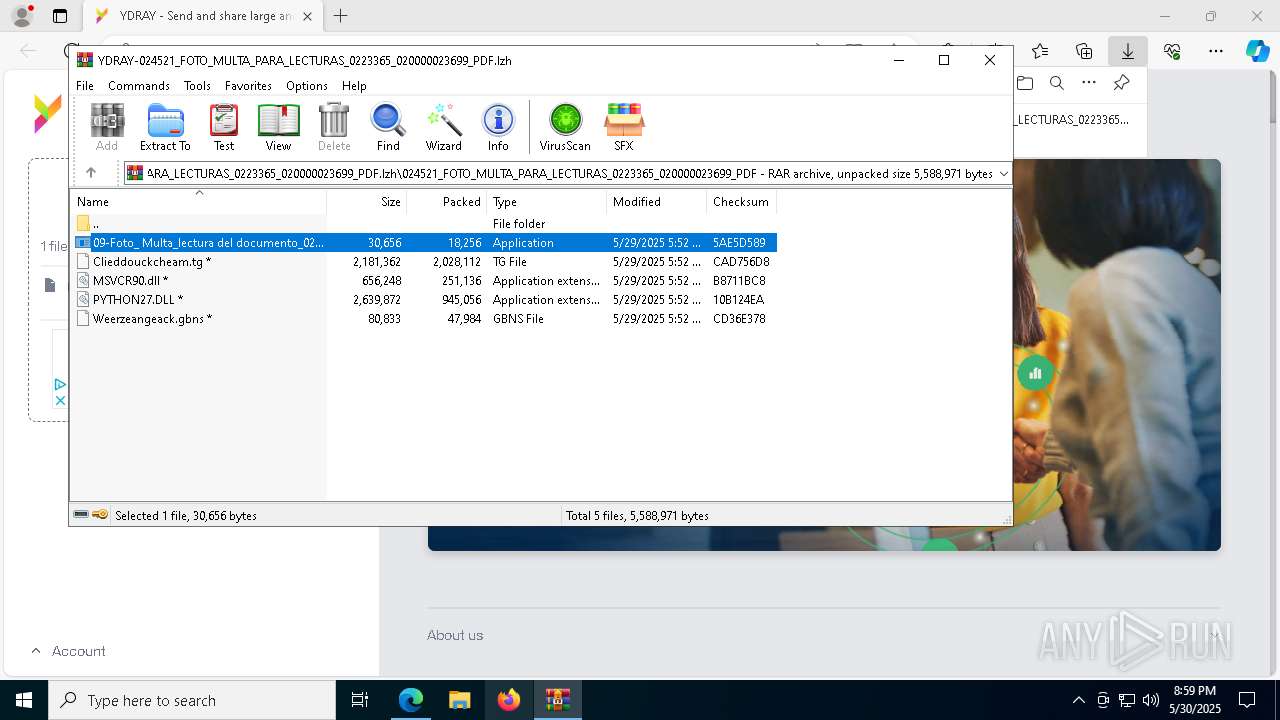Sort files by Modified column
This screenshot has height=720, width=1280.
point(657,202)
